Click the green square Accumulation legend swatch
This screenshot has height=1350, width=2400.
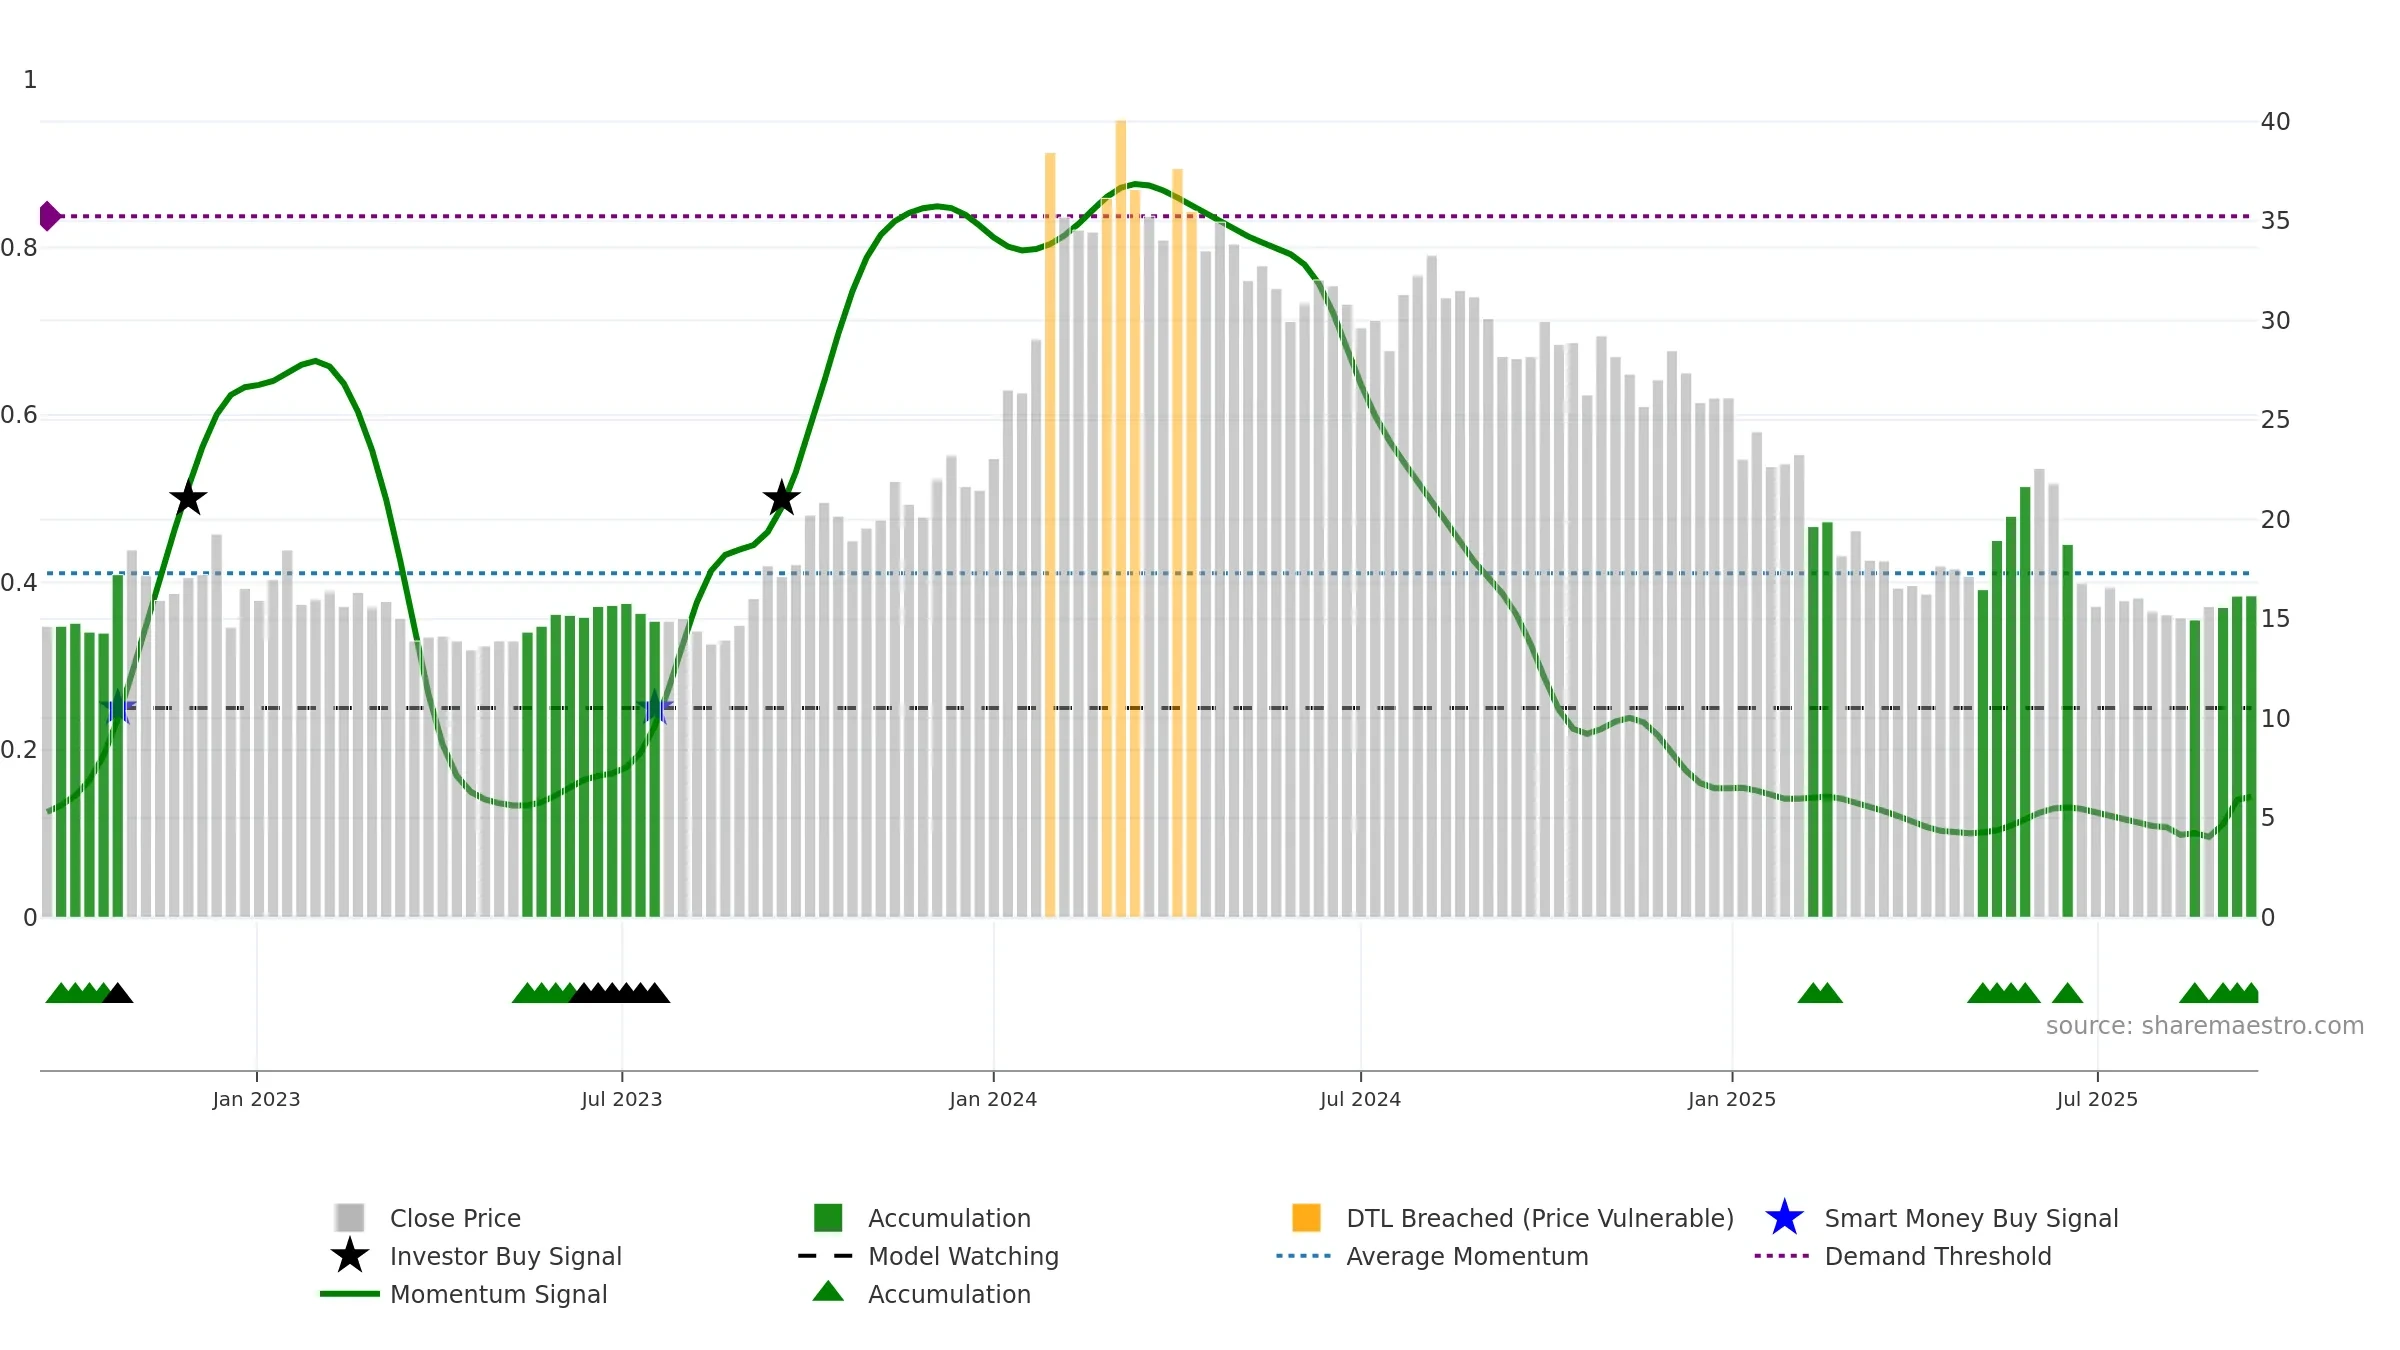(828, 1217)
